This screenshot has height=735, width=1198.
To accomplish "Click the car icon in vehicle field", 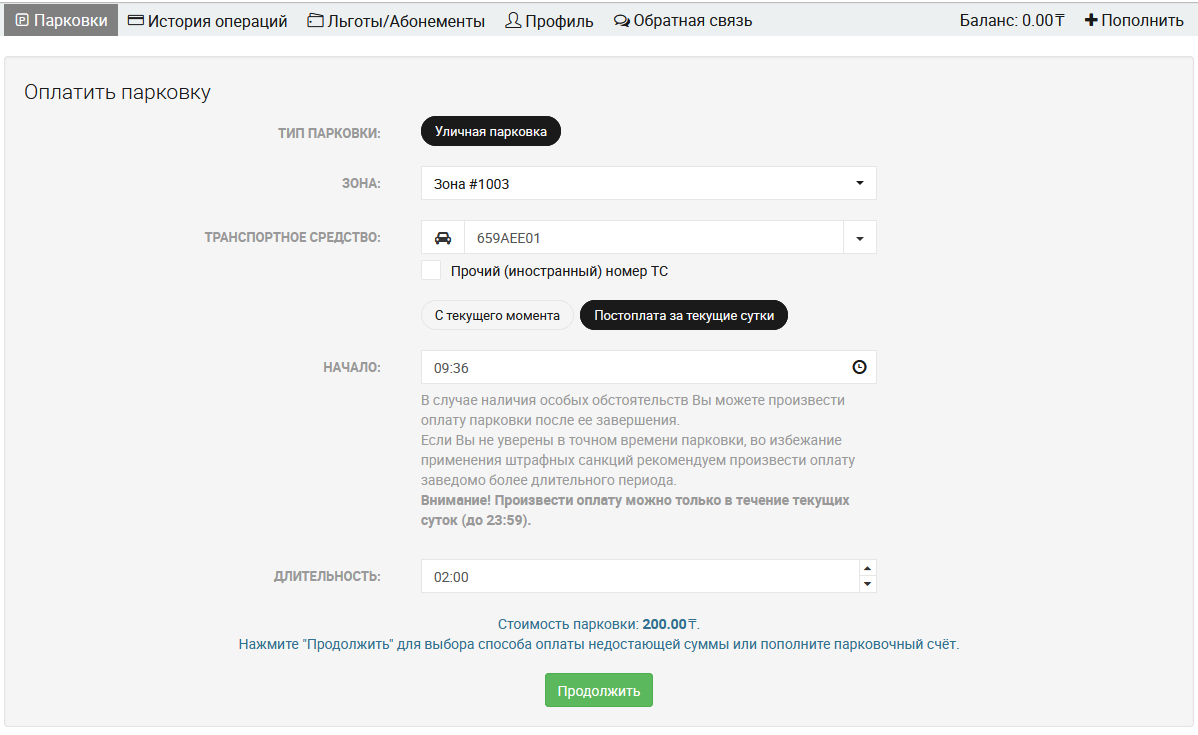I will (x=443, y=238).
